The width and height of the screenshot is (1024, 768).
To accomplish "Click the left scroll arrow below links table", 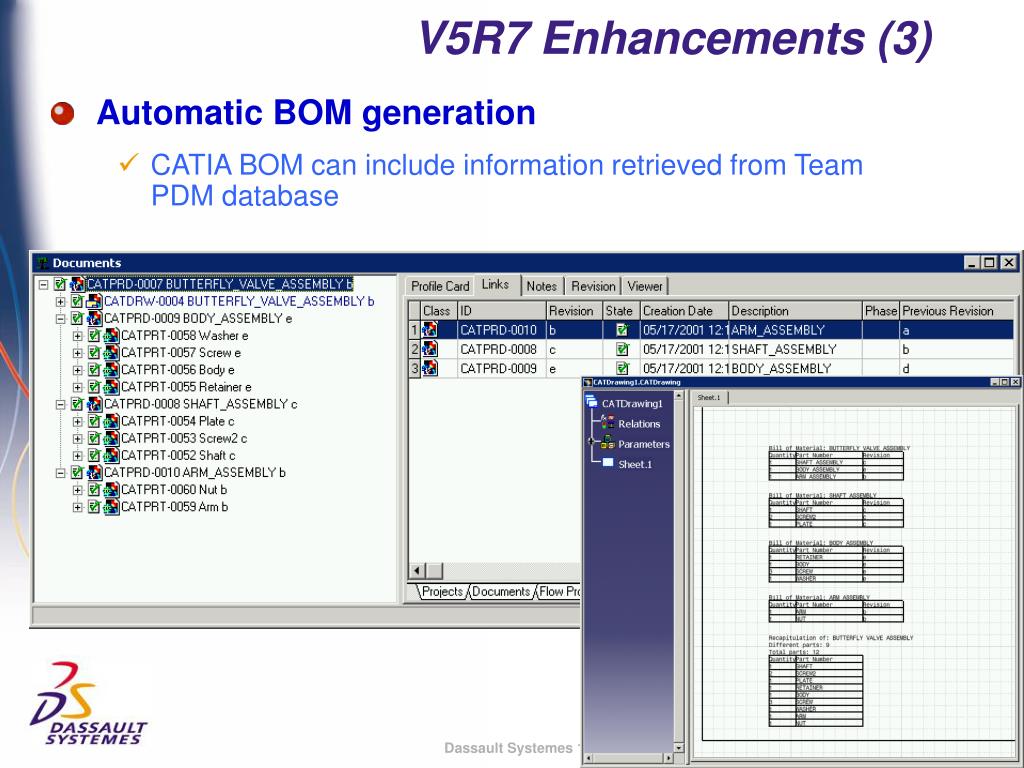I will tap(418, 570).
